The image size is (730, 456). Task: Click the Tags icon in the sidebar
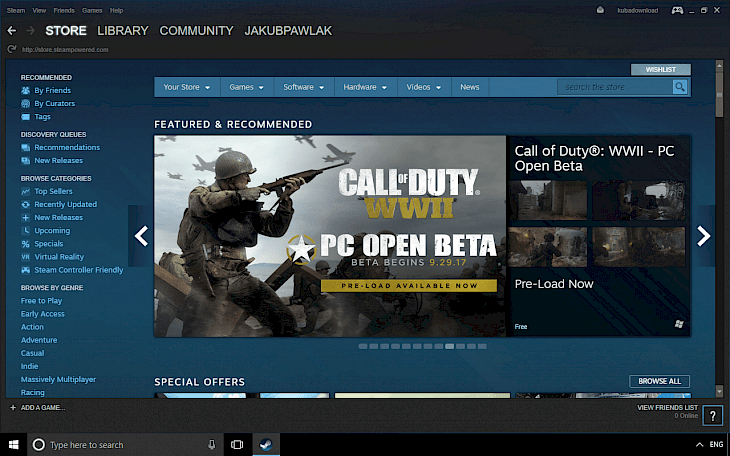(26, 116)
